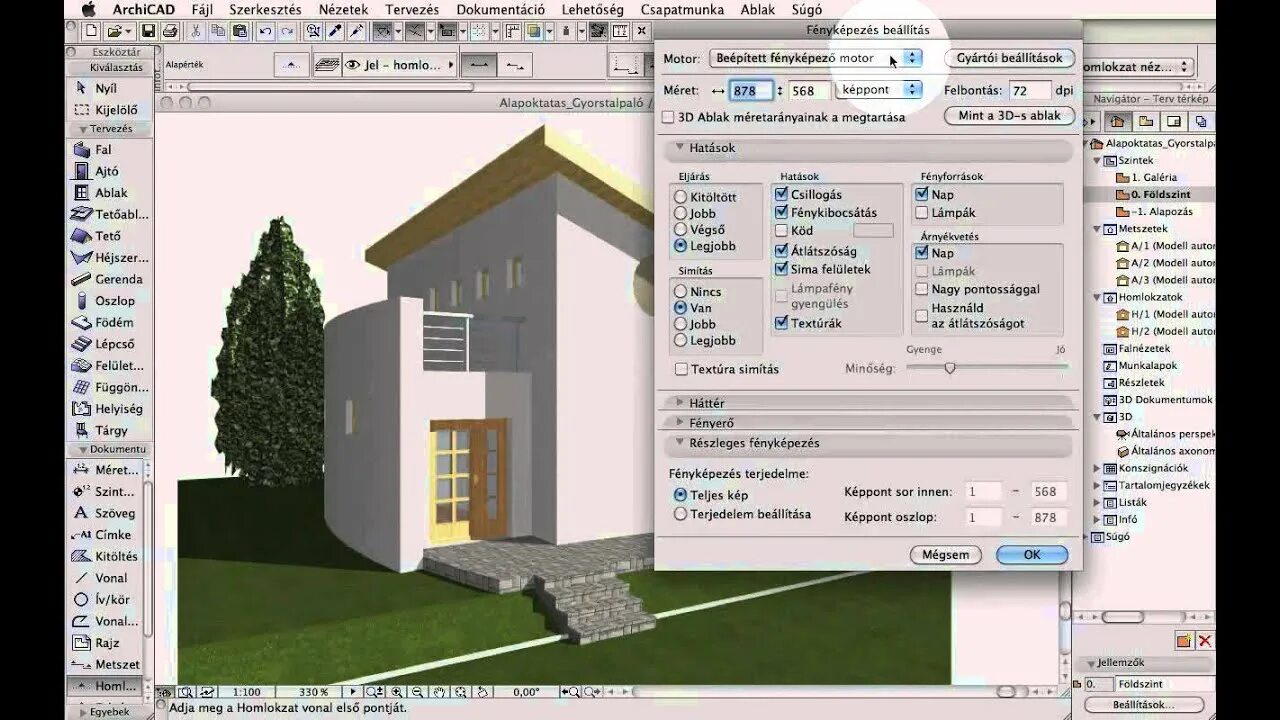
Task: Open the Motor dropdown
Action: pyautogui.click(x=815, y=58)
